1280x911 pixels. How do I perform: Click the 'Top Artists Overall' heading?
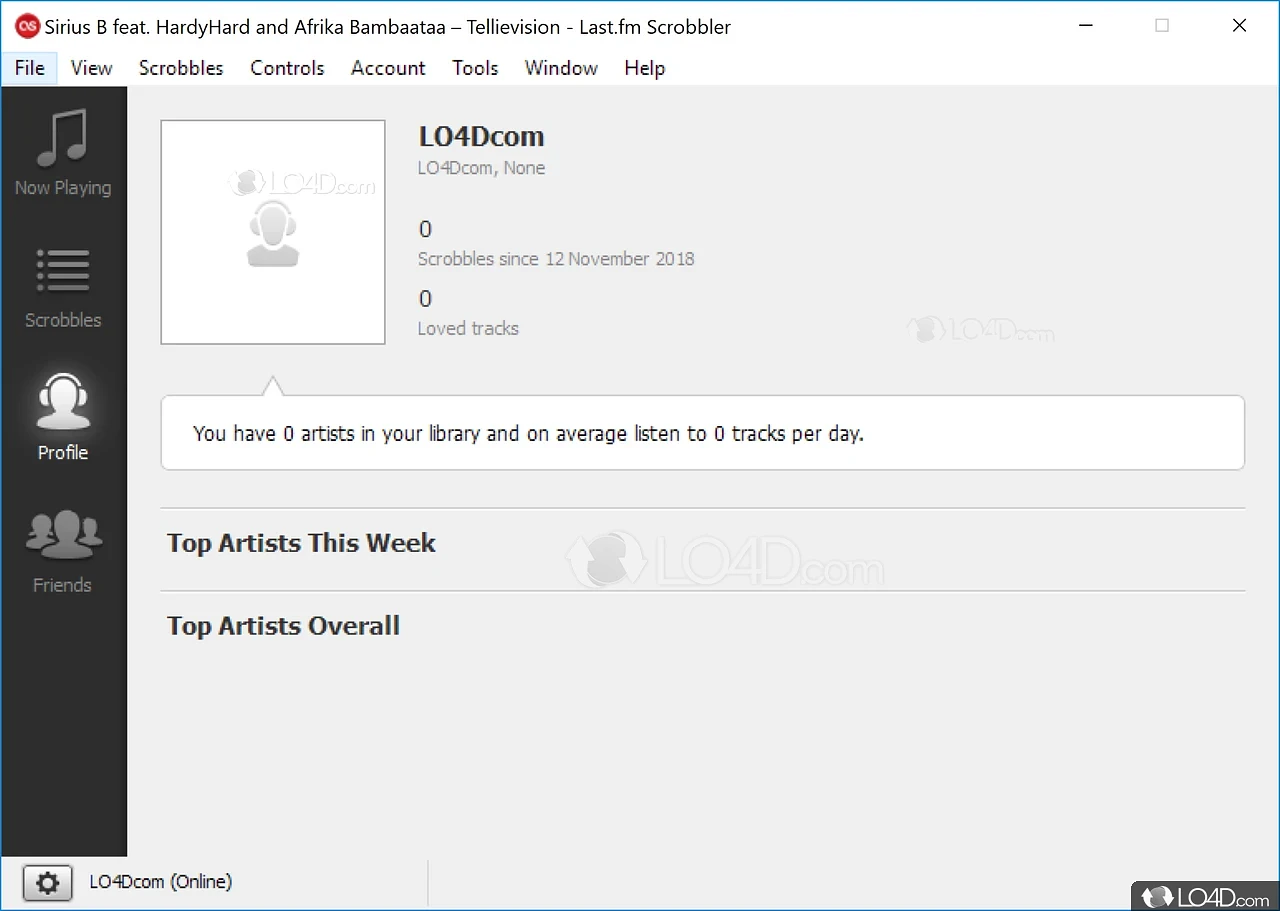[283, 626]
